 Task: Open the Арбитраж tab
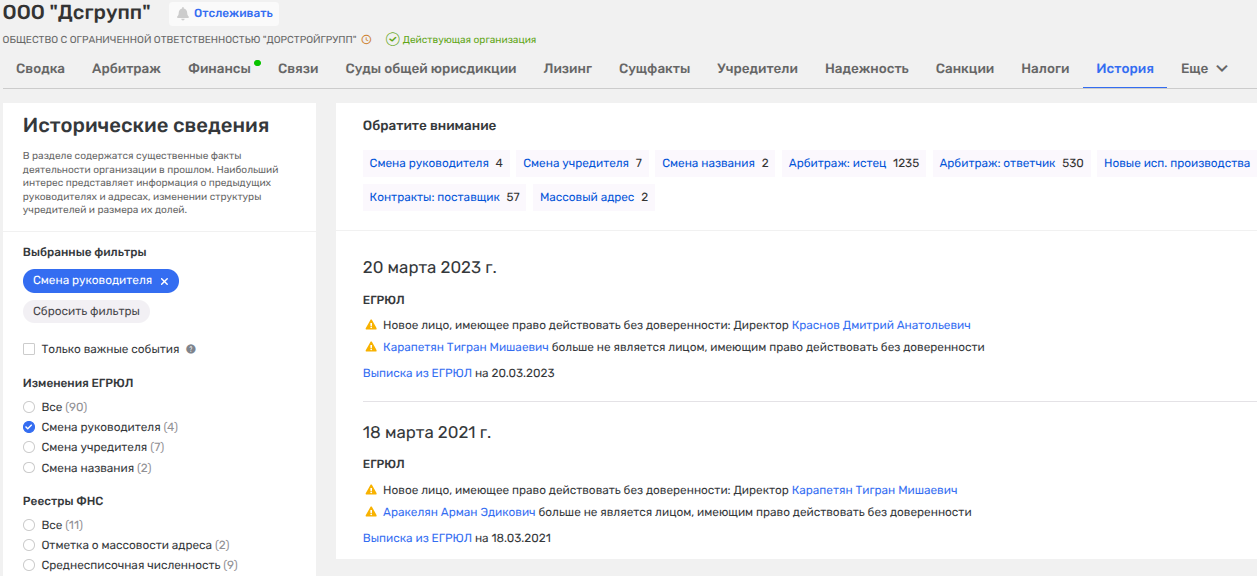click(126, 69)
